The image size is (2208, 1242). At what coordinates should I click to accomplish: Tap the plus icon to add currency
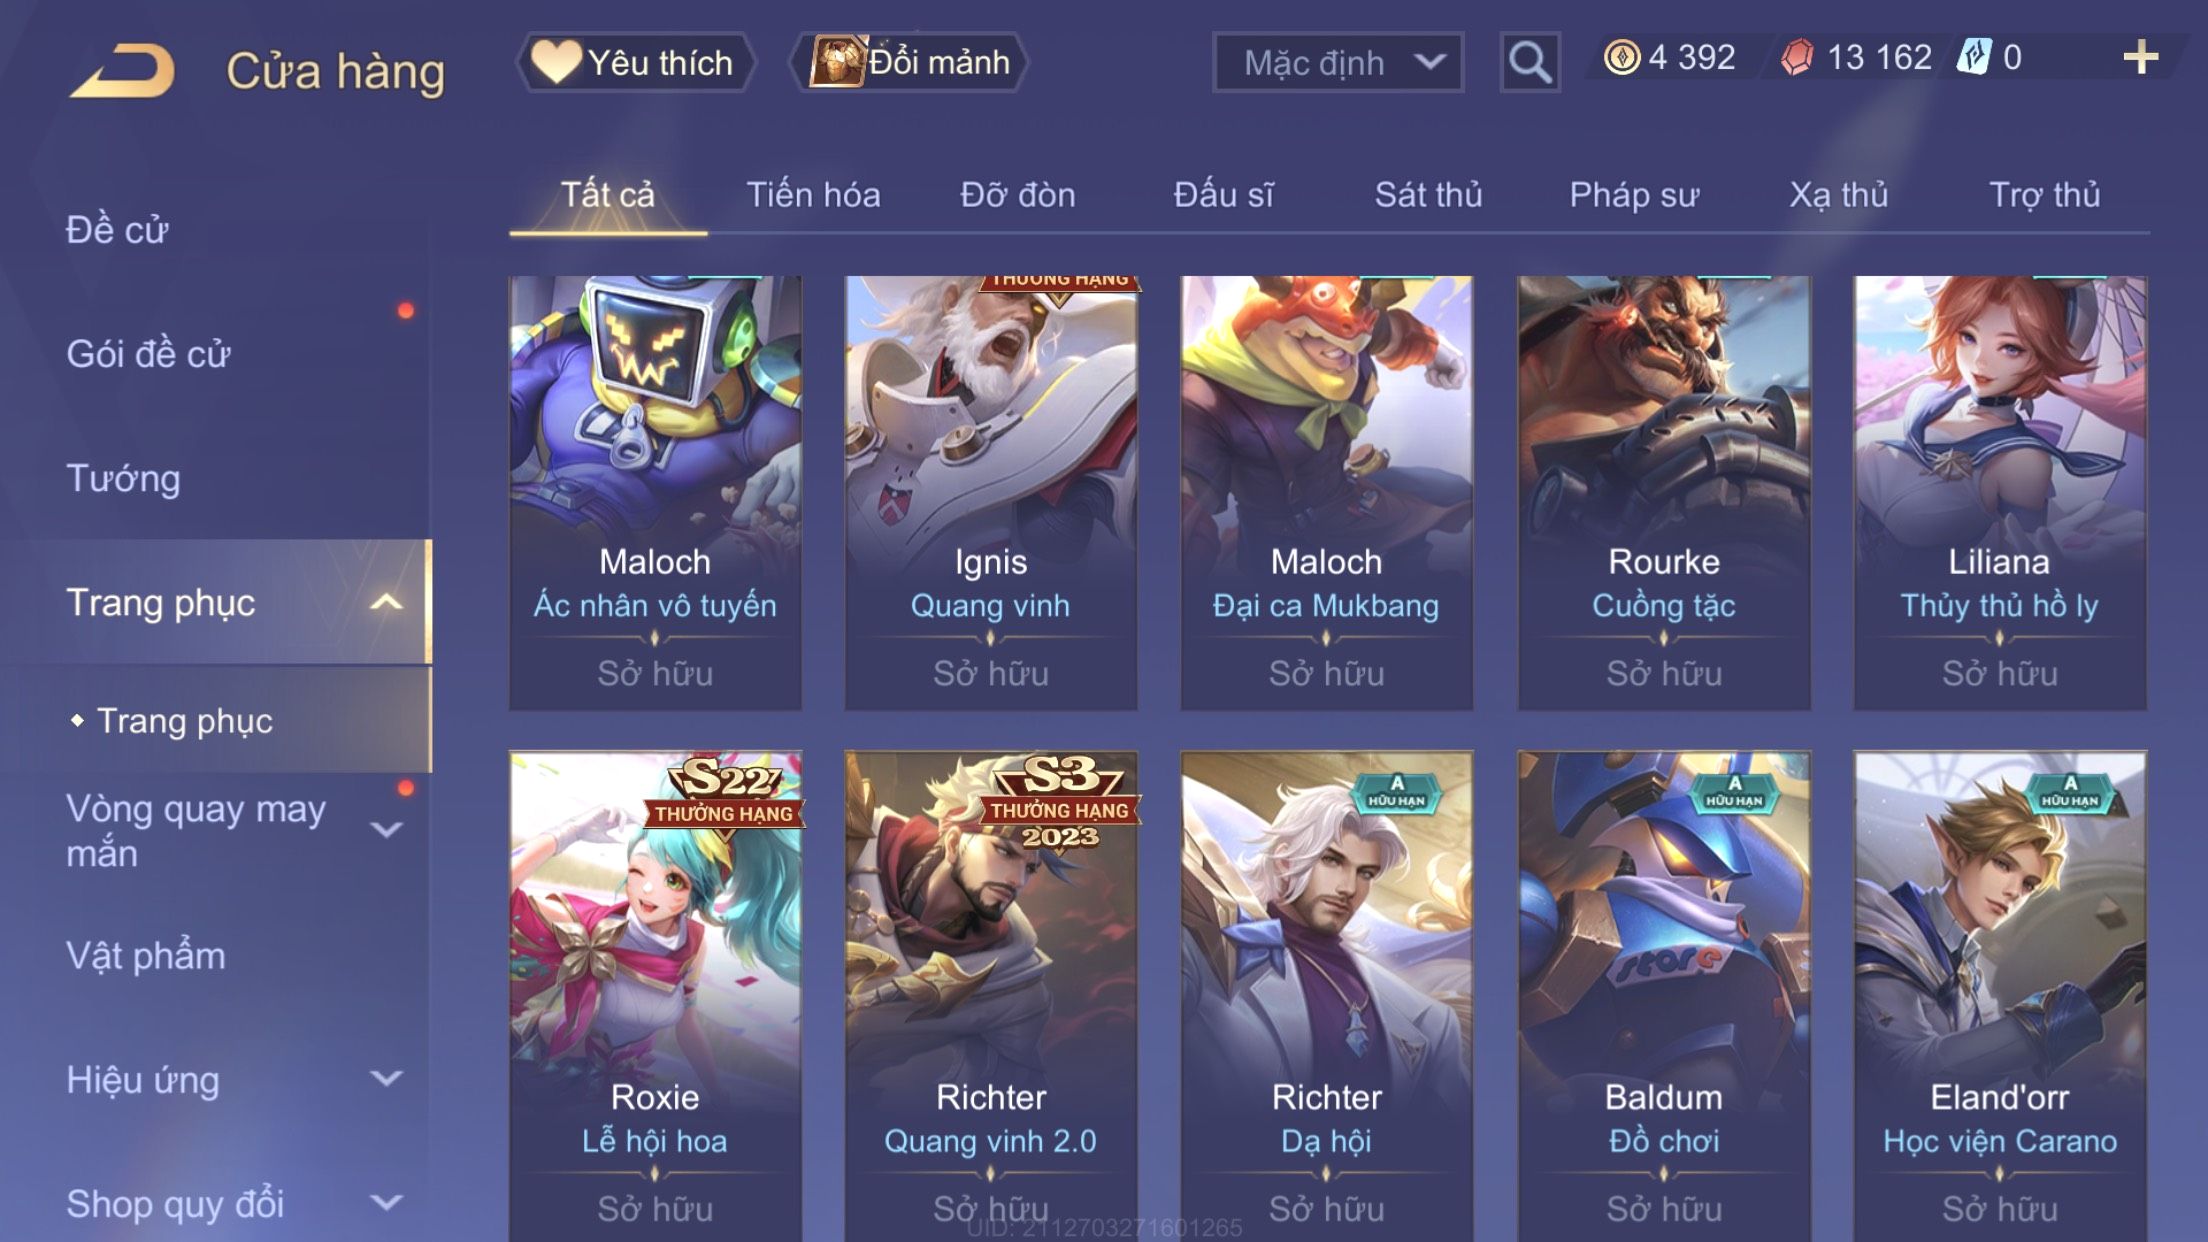(2140, 58)
